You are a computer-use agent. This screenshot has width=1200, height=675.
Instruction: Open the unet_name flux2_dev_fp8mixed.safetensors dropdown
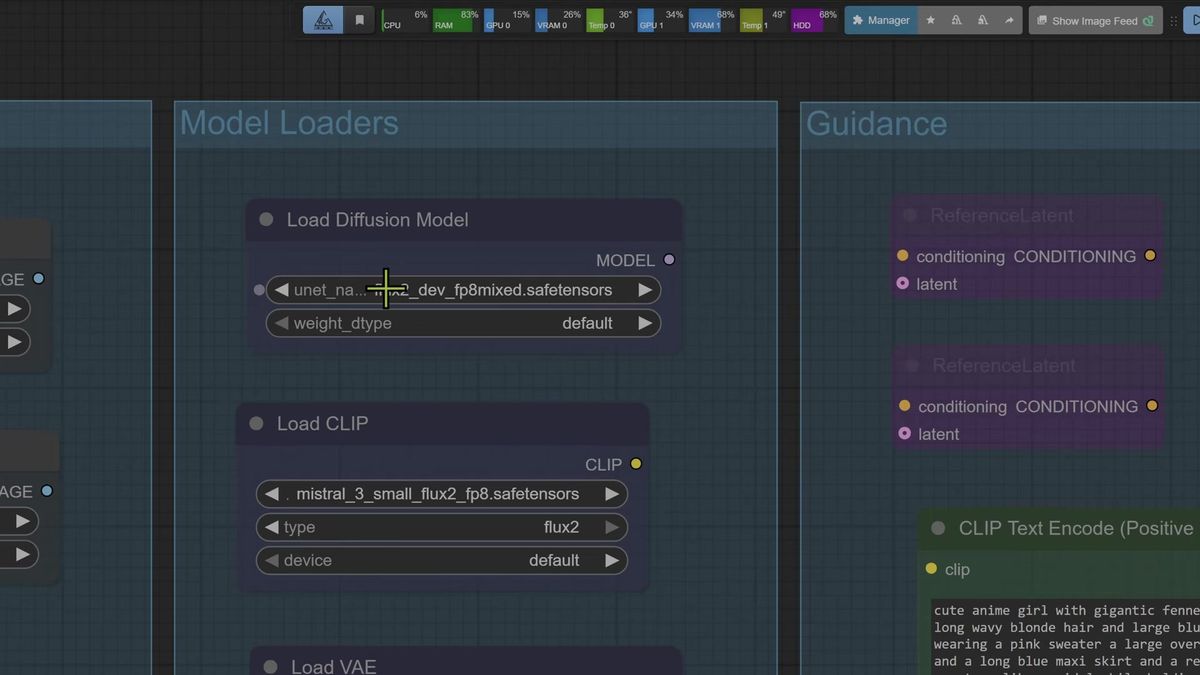click(x=463, y=290)
